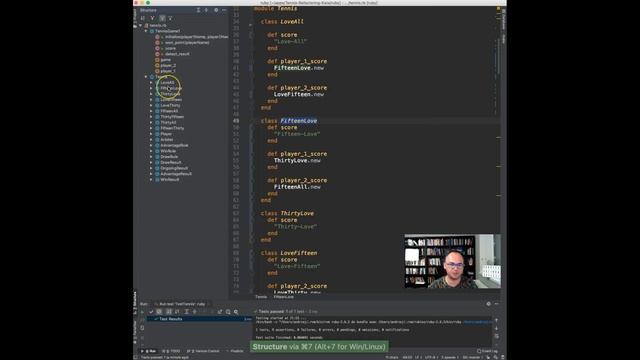Select the game field in Structure

(x=166, y=60)
